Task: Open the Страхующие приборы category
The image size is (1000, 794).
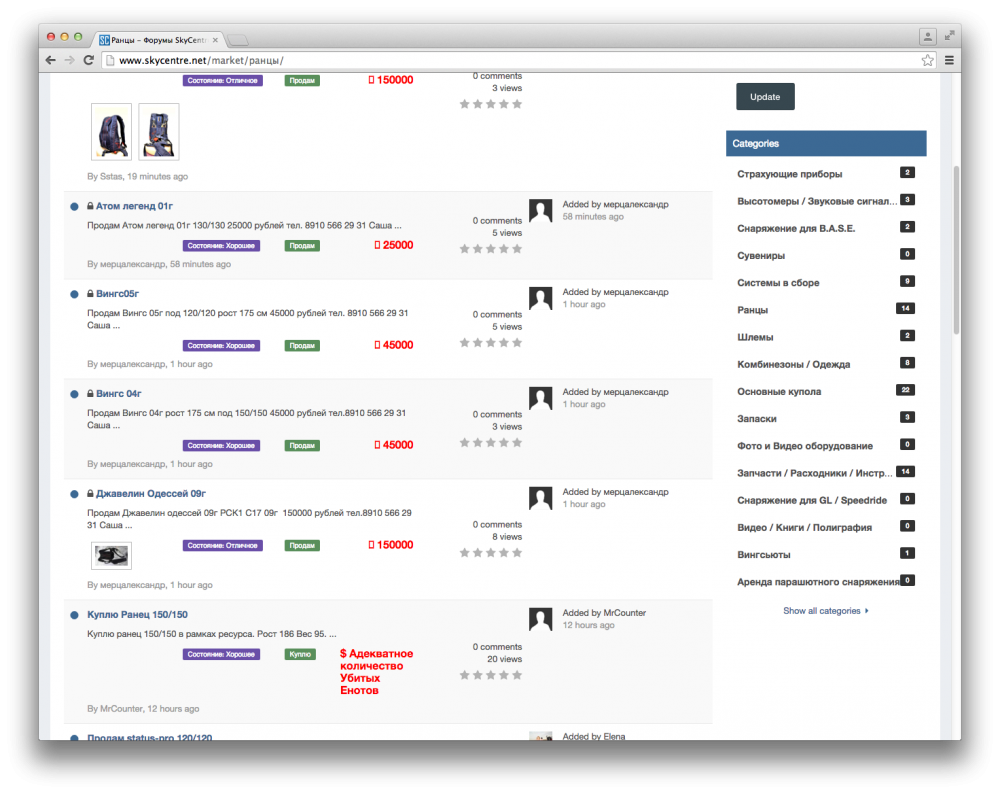Action: (x=790, y=174)
